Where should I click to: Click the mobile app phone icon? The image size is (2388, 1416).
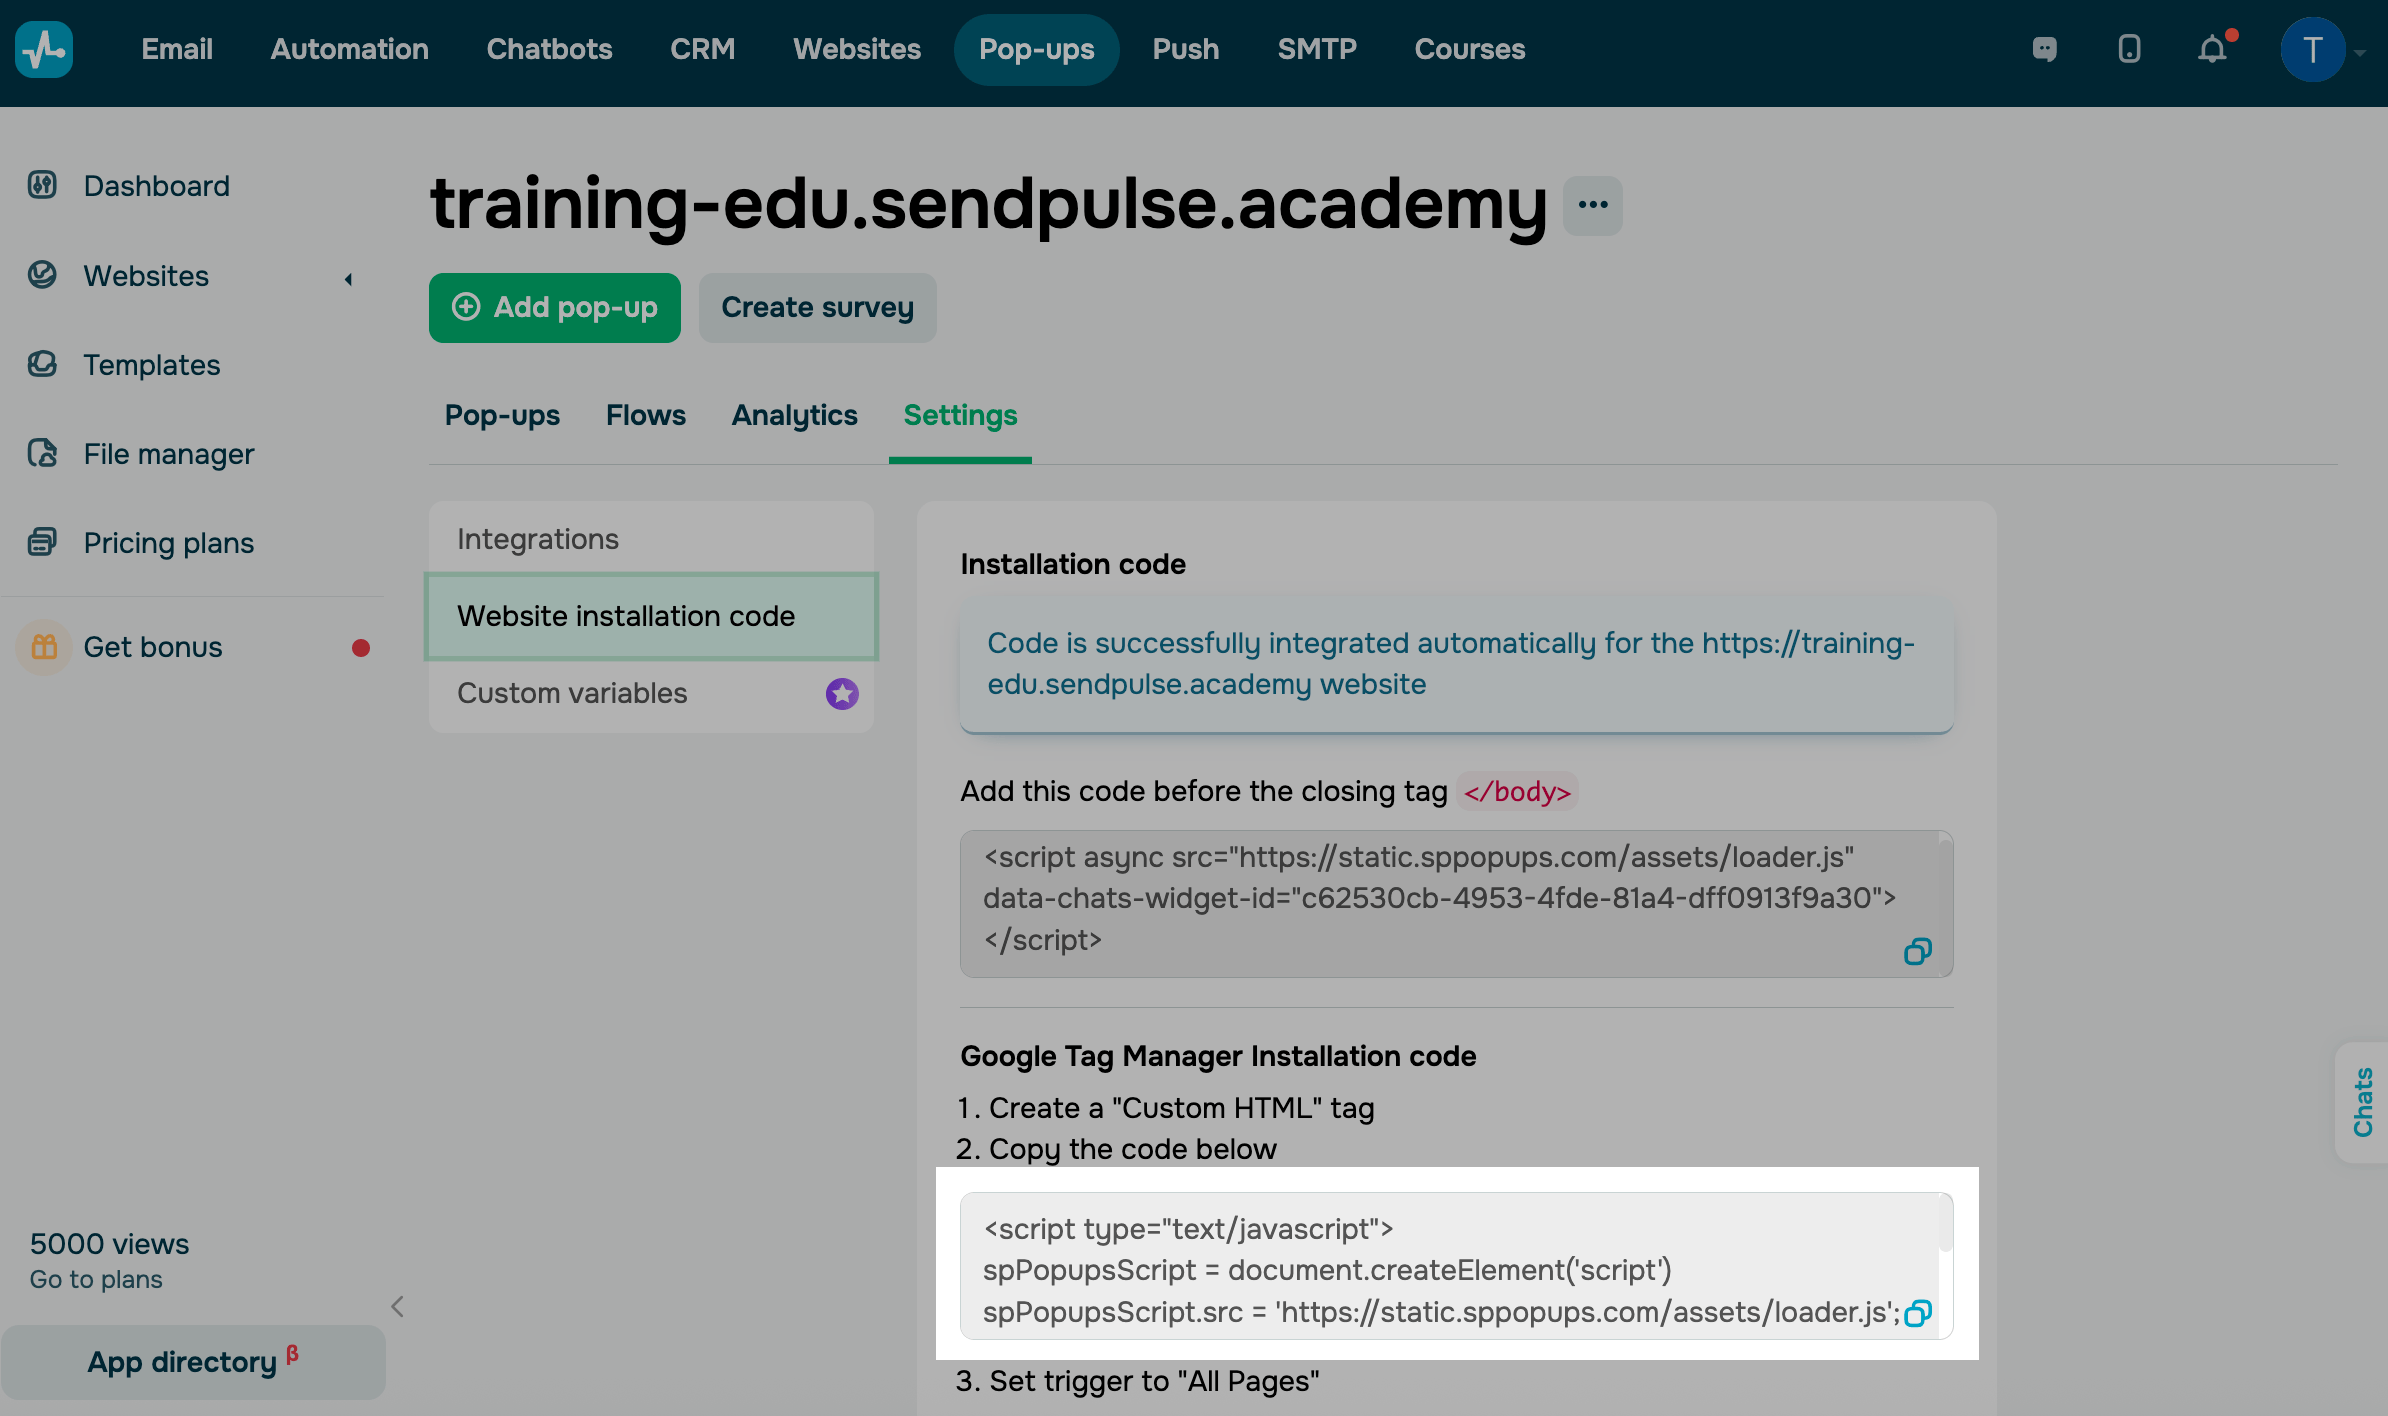click(x=2129, y=49)
